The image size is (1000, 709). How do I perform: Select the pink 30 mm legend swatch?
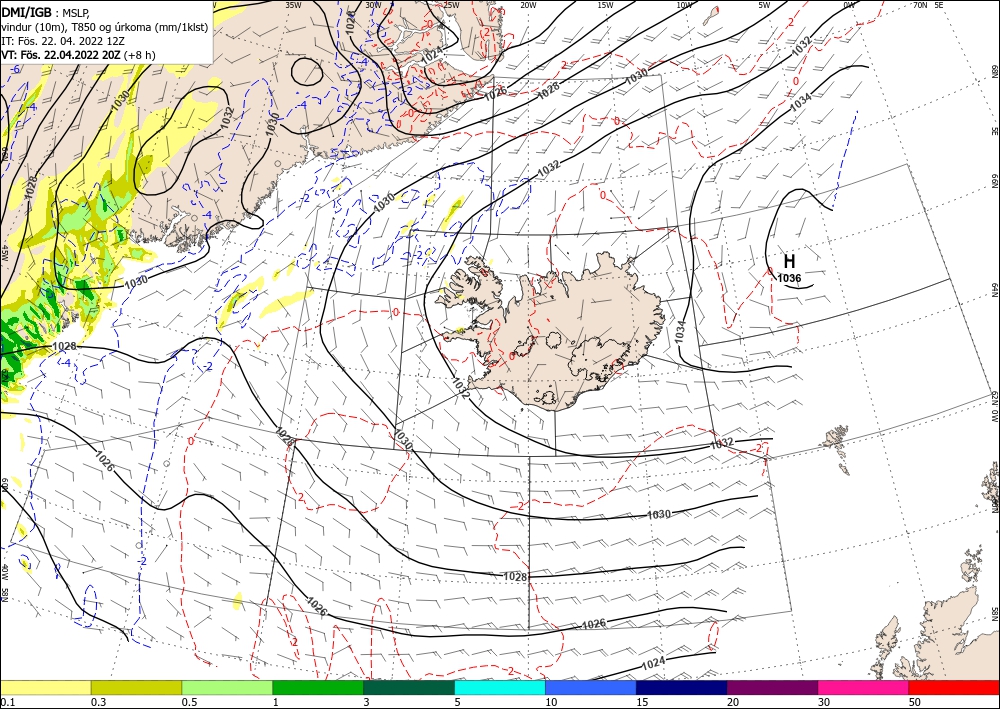click(x=864, y=687)
